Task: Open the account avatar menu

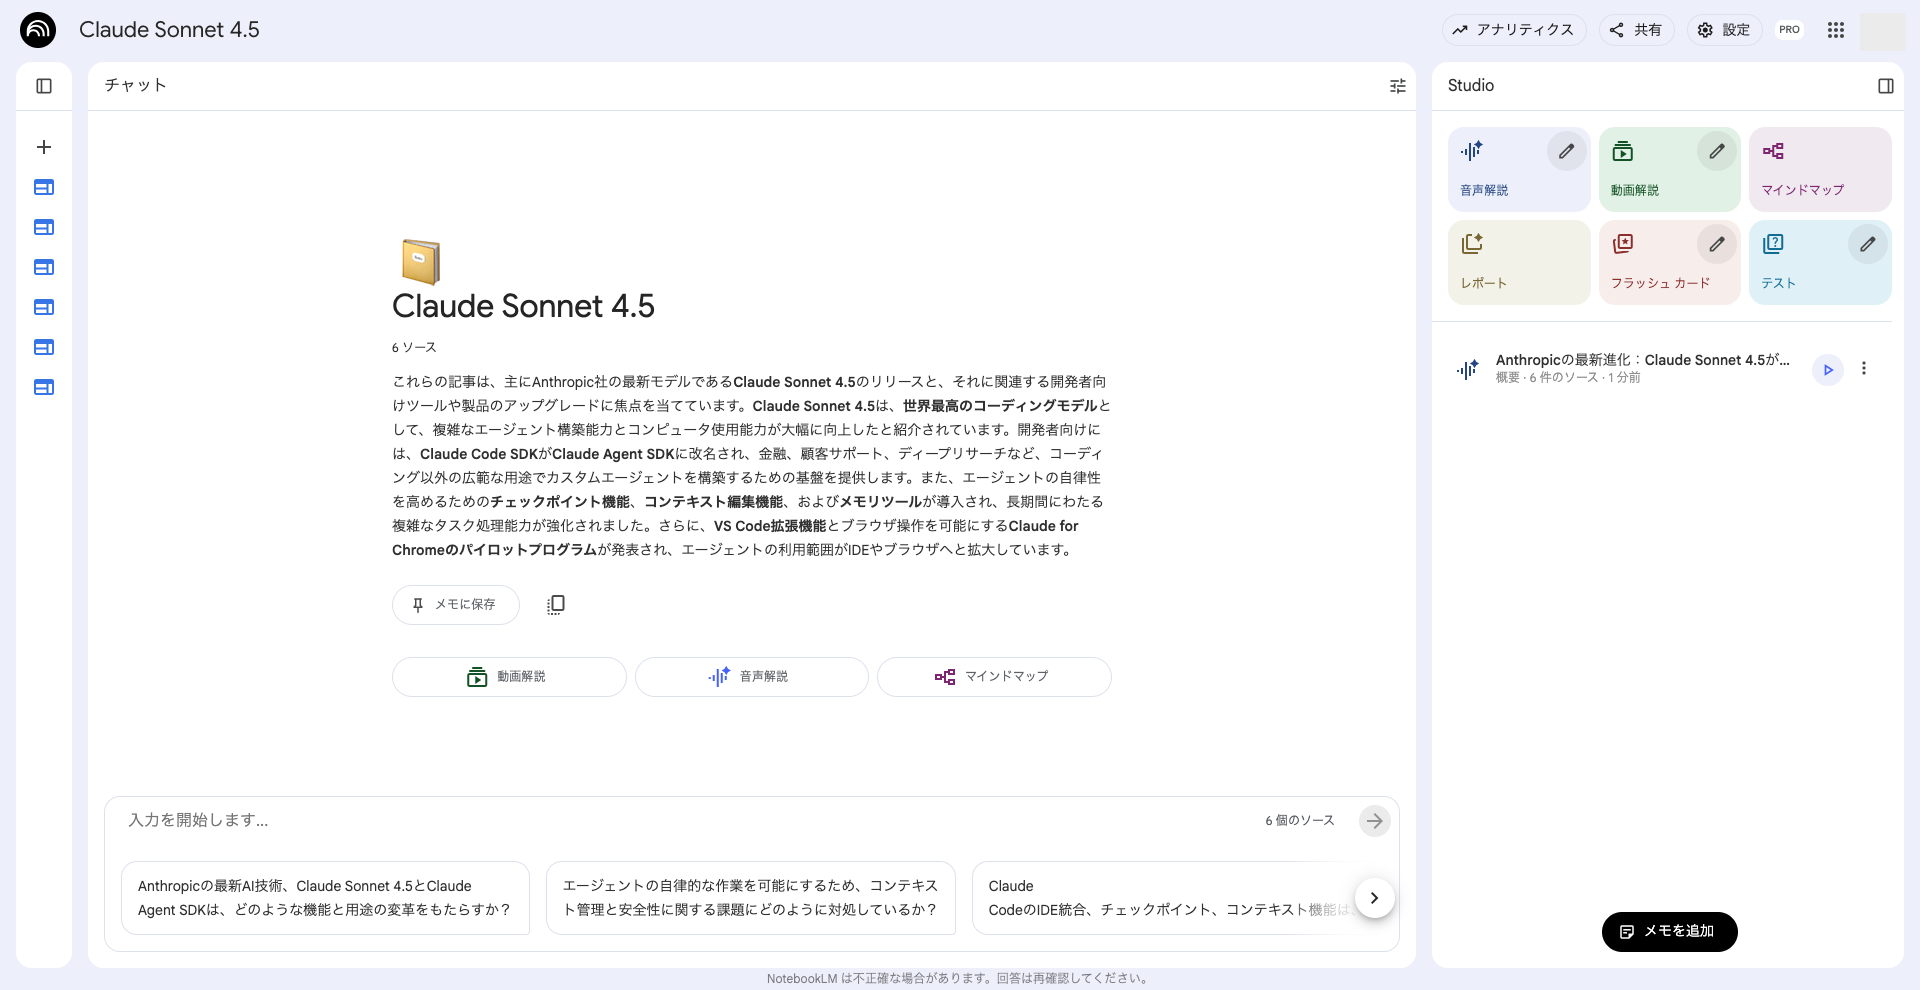Action: [1884, 30]
